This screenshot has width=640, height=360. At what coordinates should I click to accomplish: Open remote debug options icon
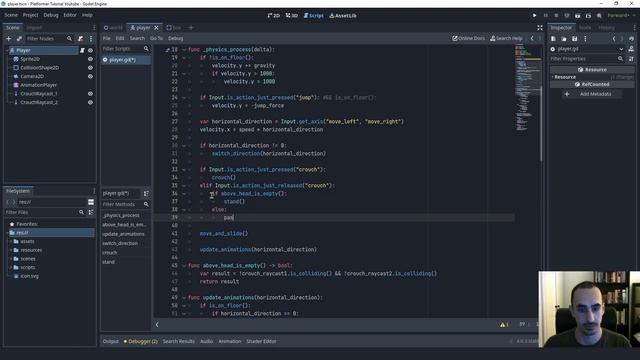(567, 16)
